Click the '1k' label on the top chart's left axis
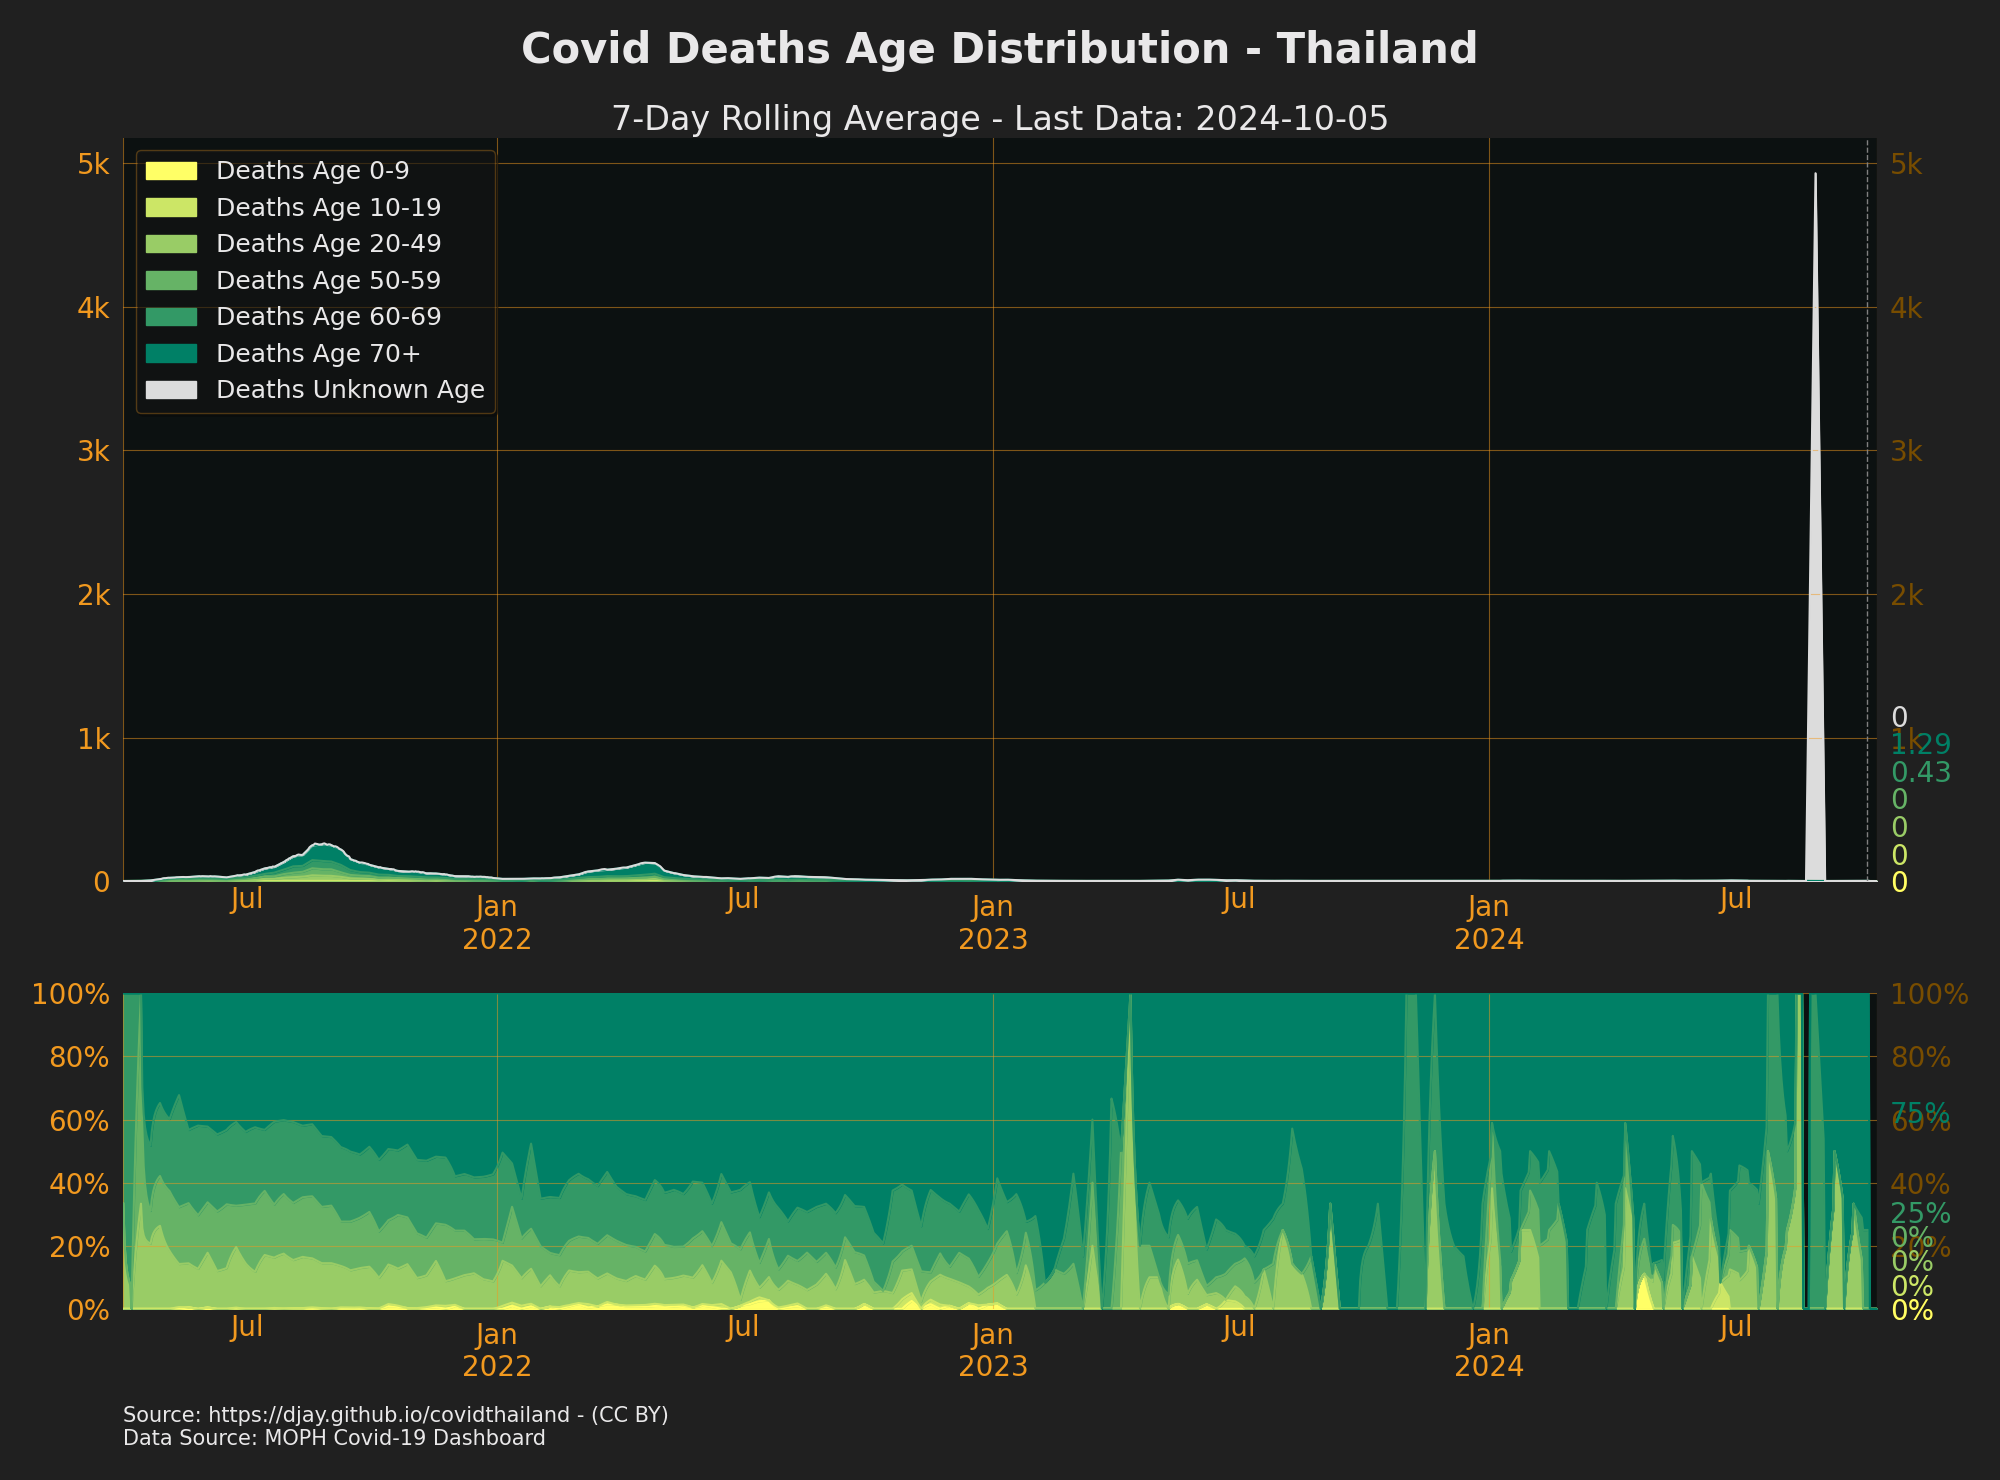Screen dimensions: 2000x1480 (x=93, y=739)
